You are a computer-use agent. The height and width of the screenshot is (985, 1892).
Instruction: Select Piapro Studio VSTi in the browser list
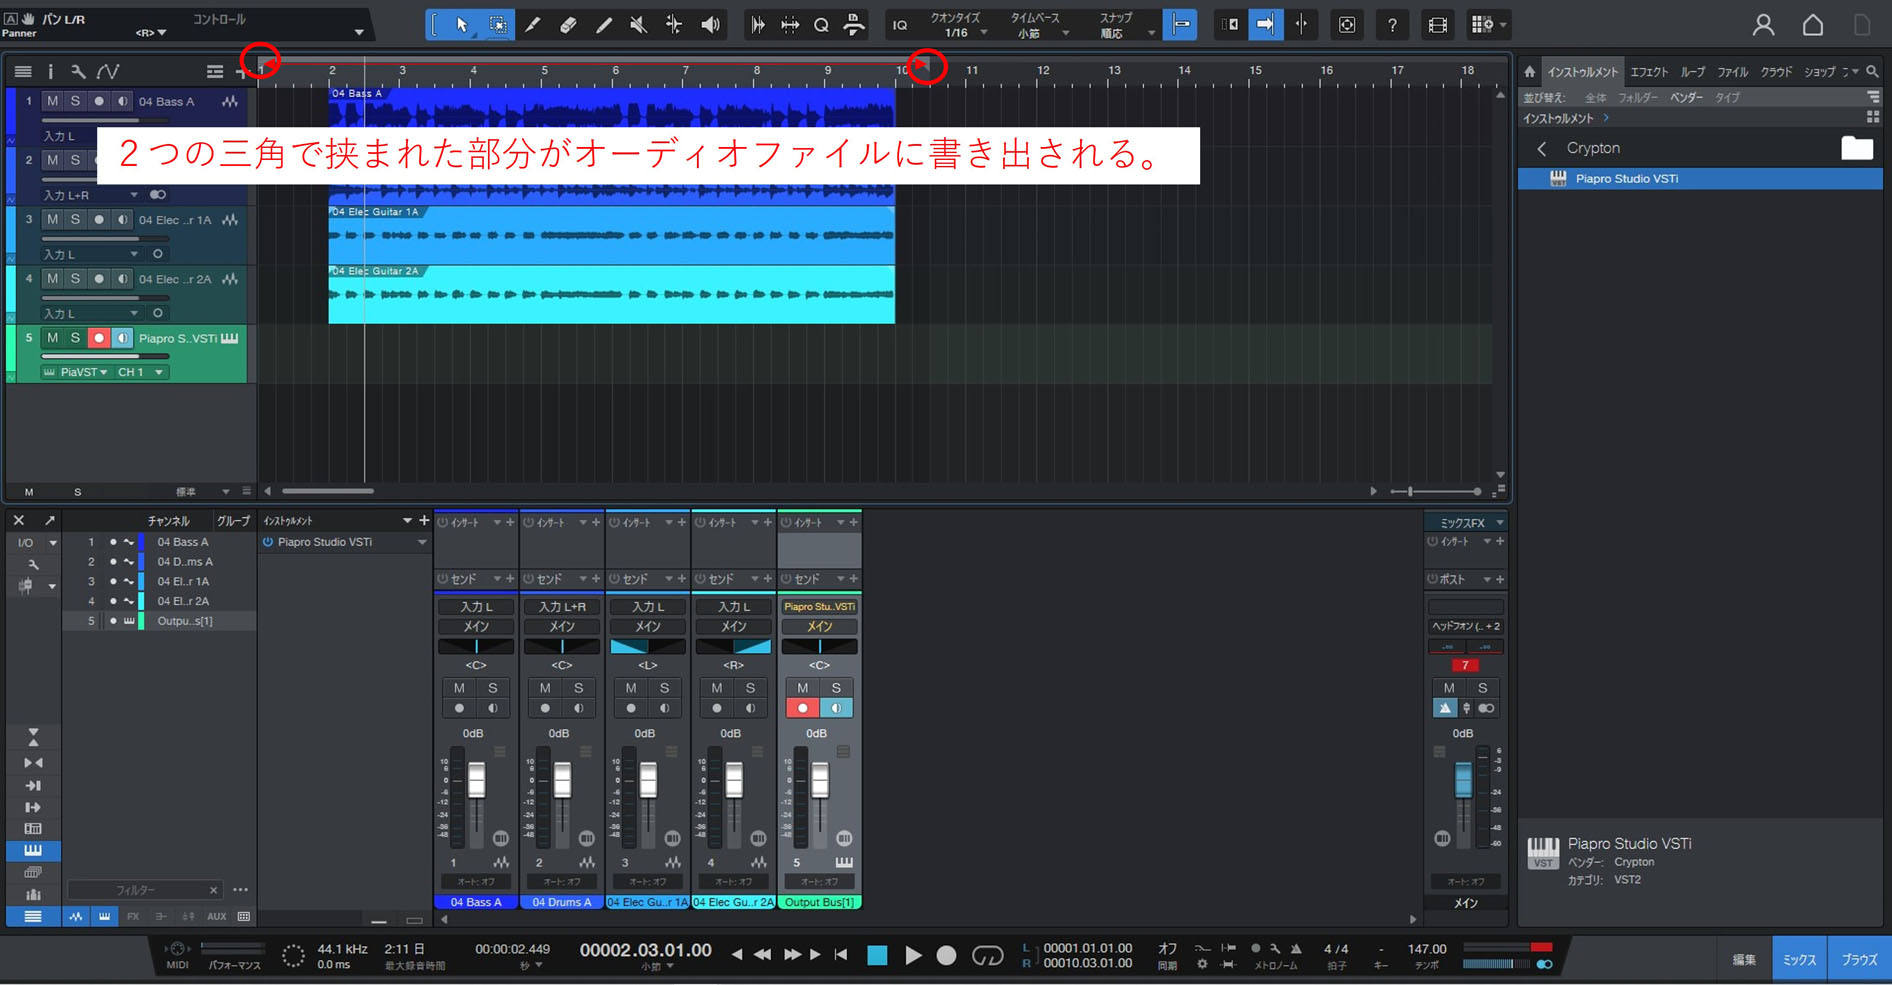pos(1626,179)
